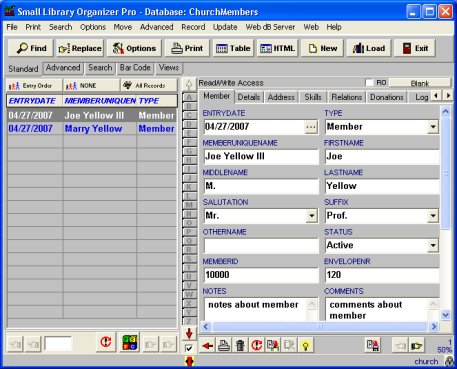Click the ENTRYDATE ellipsis picker button
The image size is (457, 369).
(x=311, y=127)
